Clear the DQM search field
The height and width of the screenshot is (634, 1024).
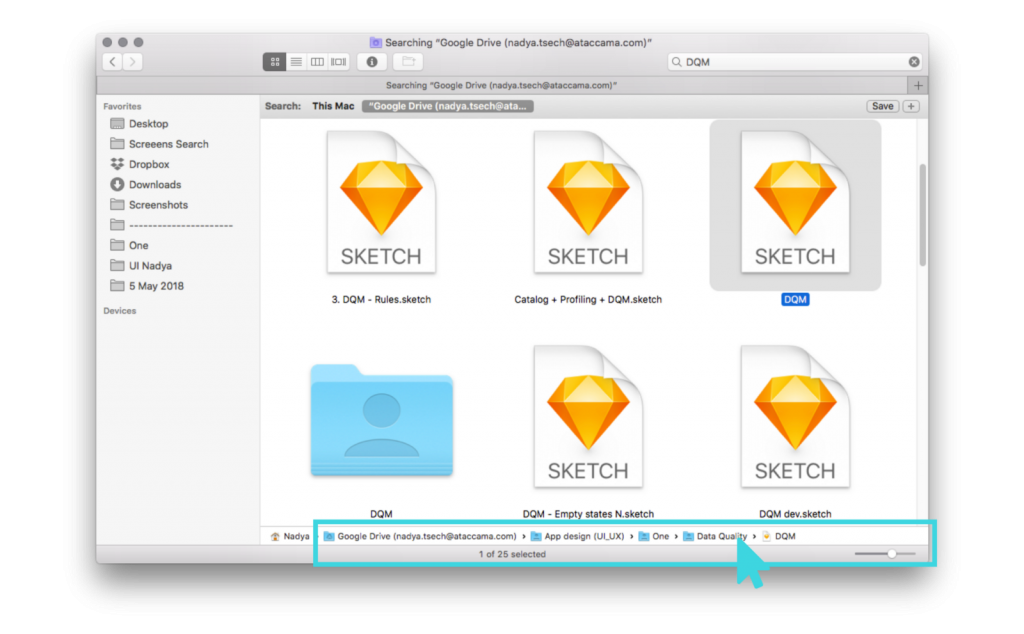click(x=913, y=62)
